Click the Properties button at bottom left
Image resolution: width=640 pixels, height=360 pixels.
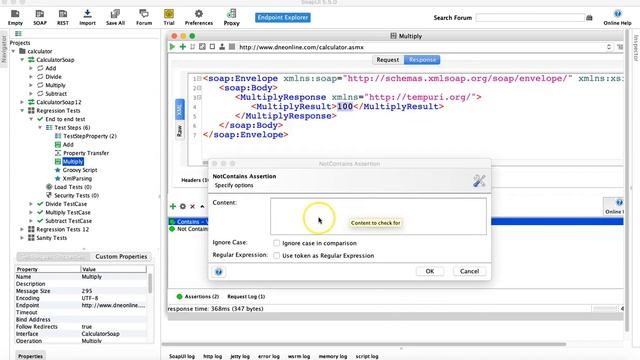pyautogui.click(x=30, y=356)
